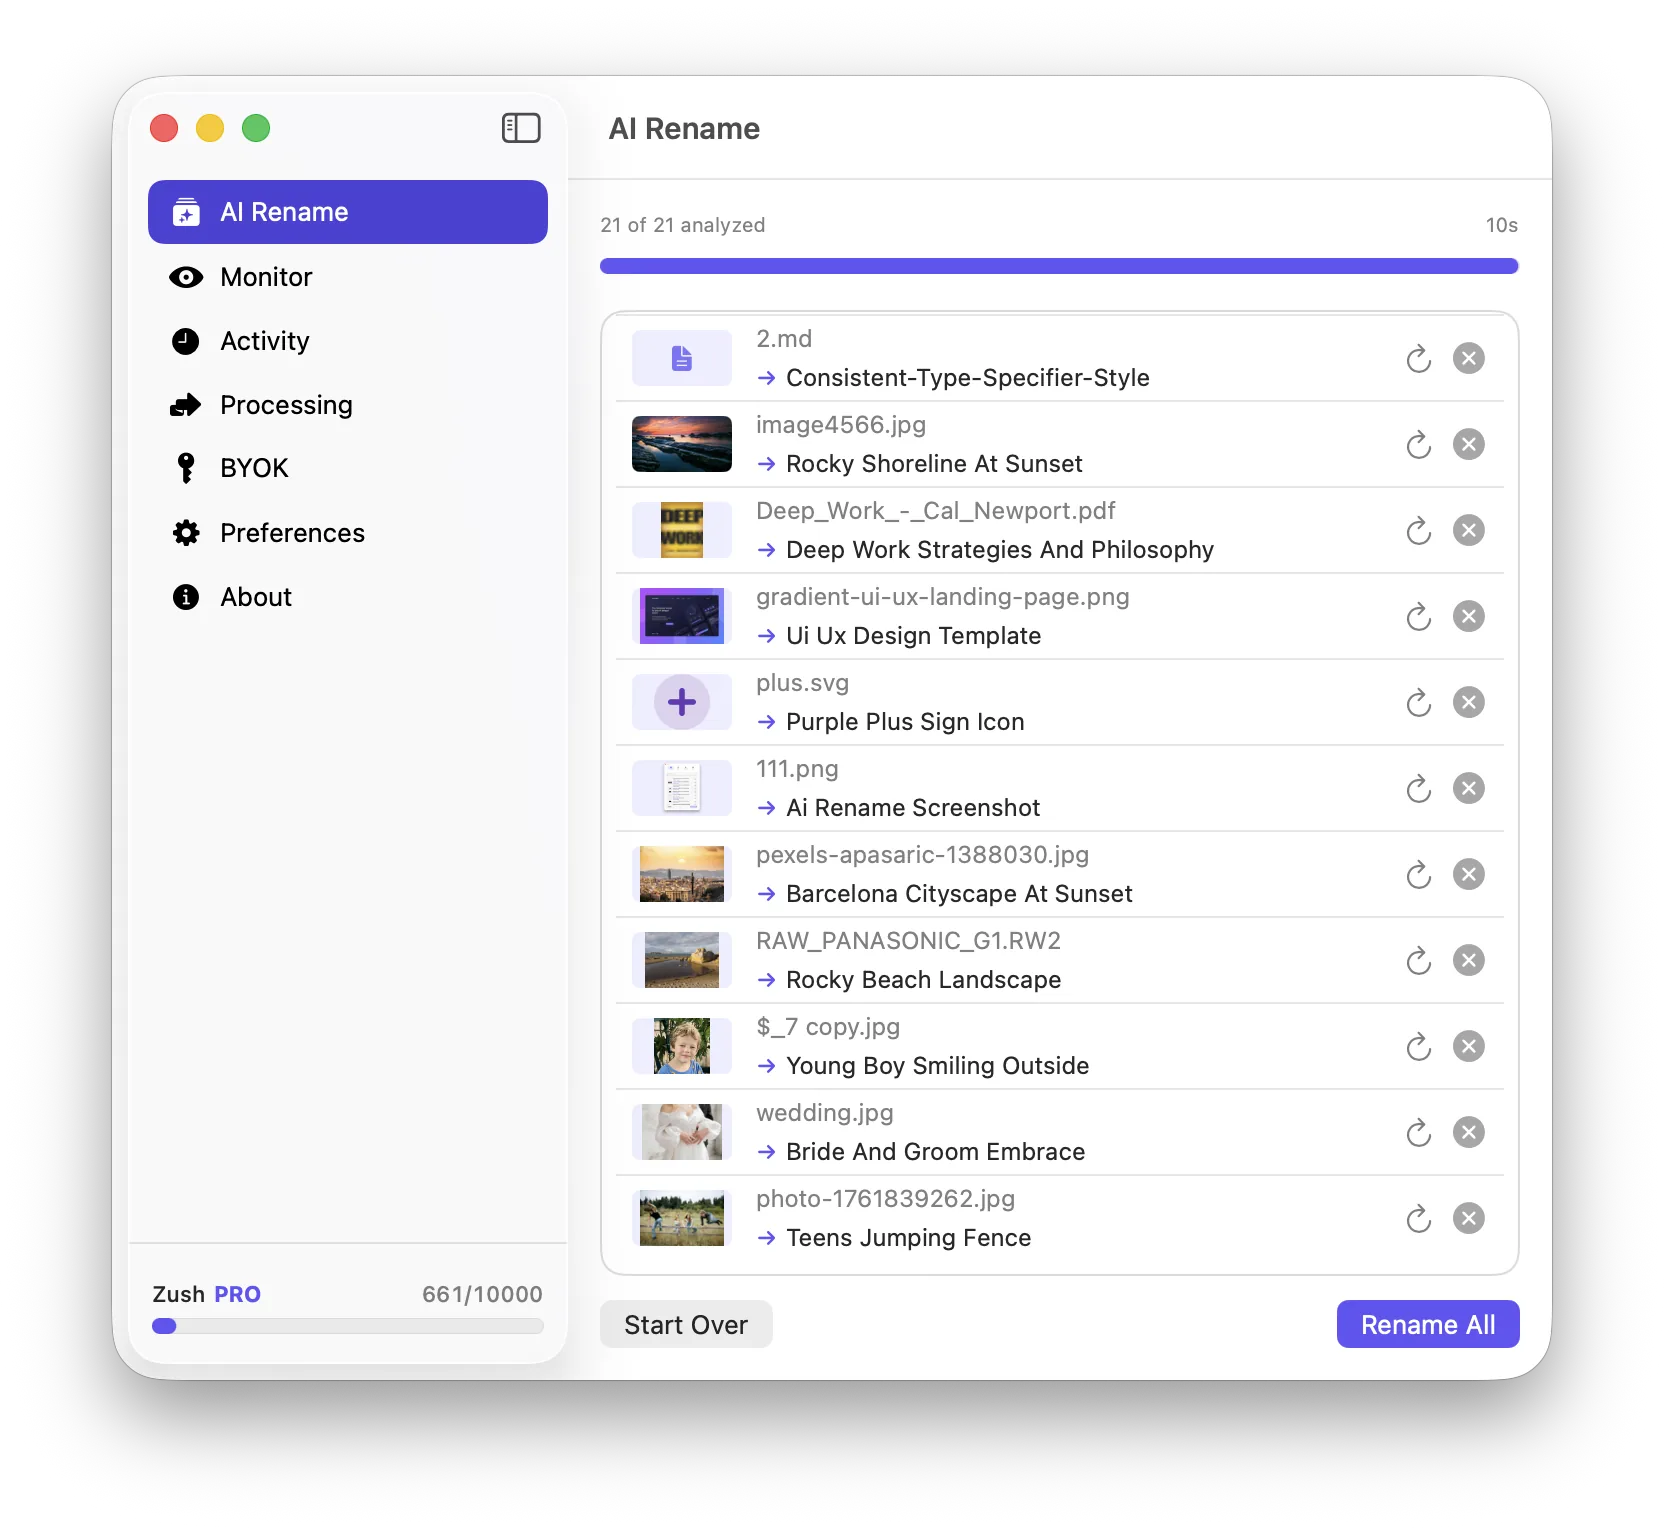Regenerate the name for Deep_Work_-_Cal_Newport.pdf
Viewport: 1664px width, 1528px height.
coord(1418,531)
